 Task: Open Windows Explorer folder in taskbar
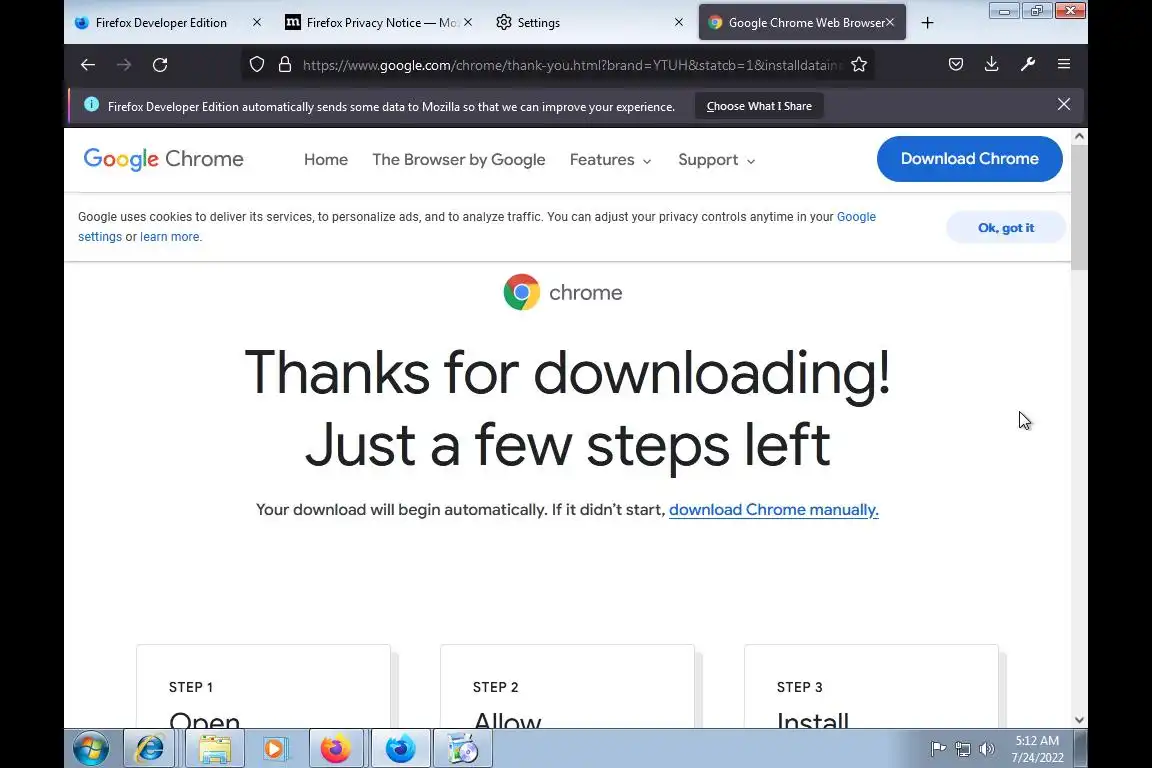tap(215, 749)
